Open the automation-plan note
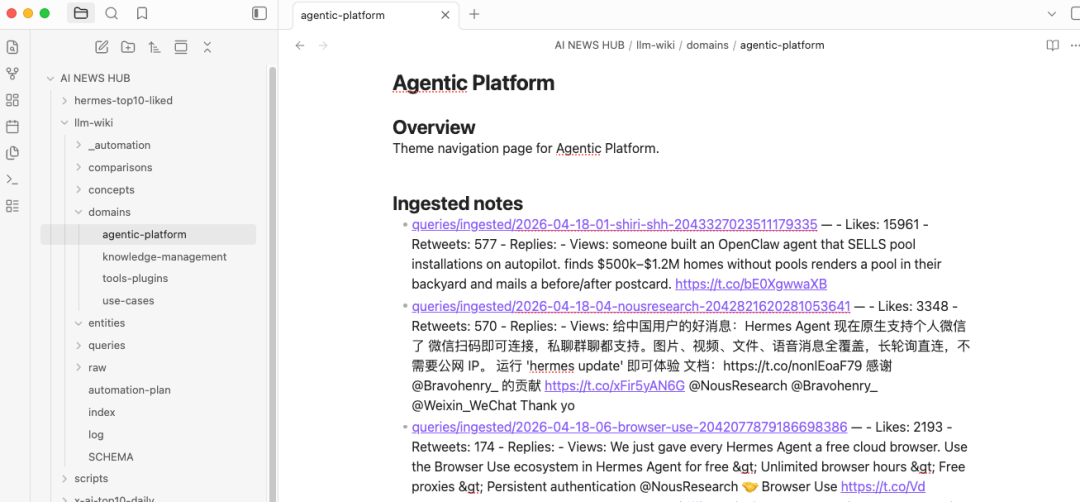This screenshot has width=1080, height=502. tap(129, 390)
